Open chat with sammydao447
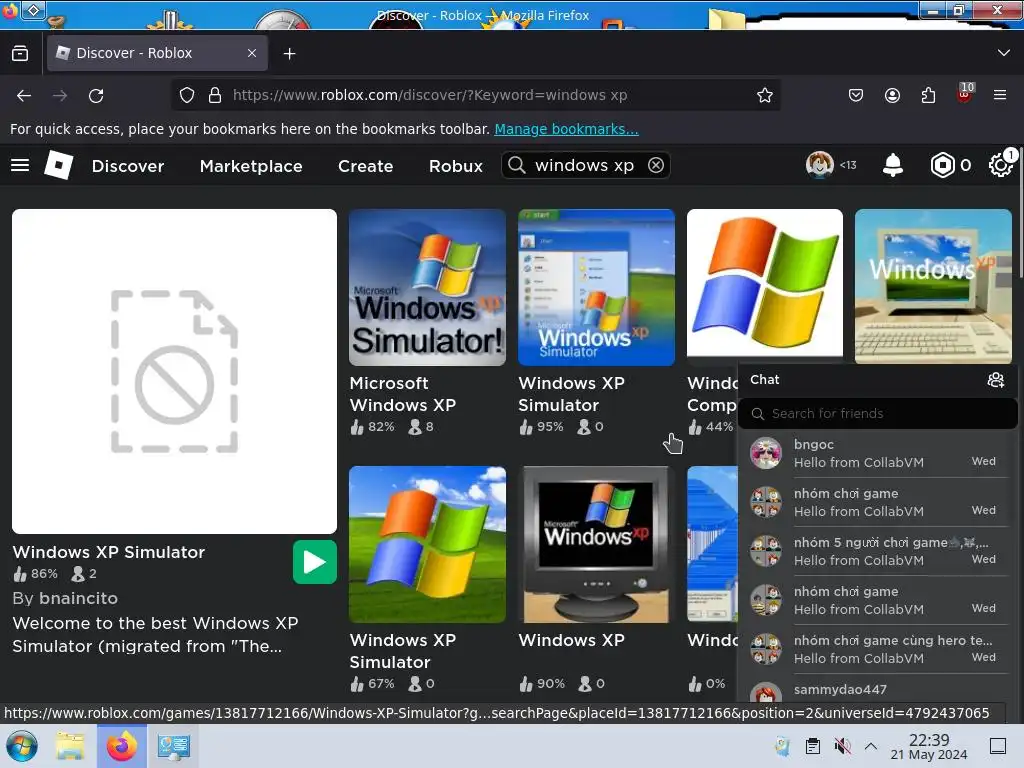 tap(878, 690)
